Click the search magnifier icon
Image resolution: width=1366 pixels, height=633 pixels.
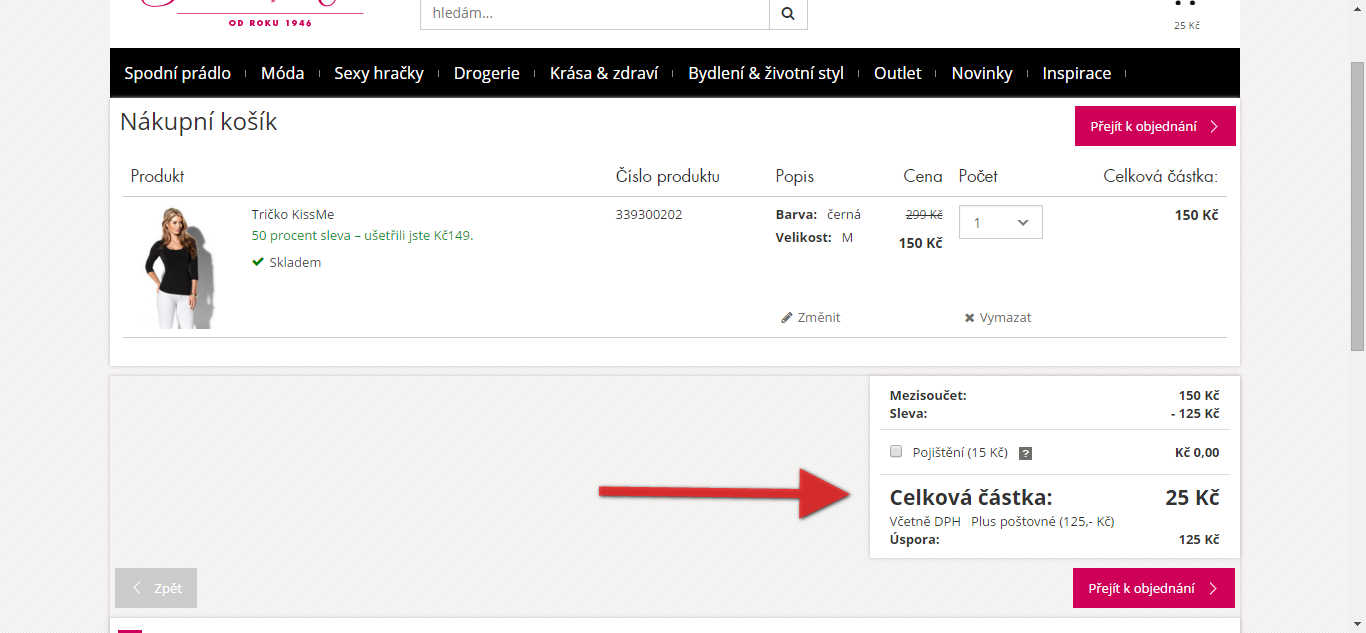[788, 14]
